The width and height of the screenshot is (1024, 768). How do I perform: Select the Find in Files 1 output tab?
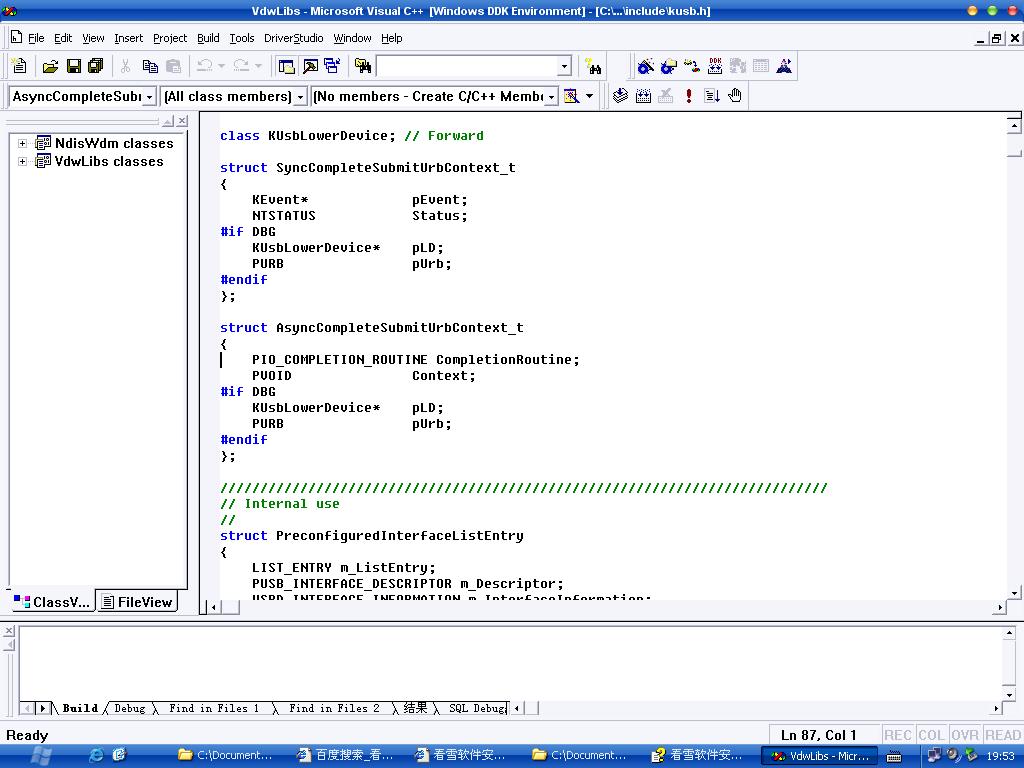point(213,708)
